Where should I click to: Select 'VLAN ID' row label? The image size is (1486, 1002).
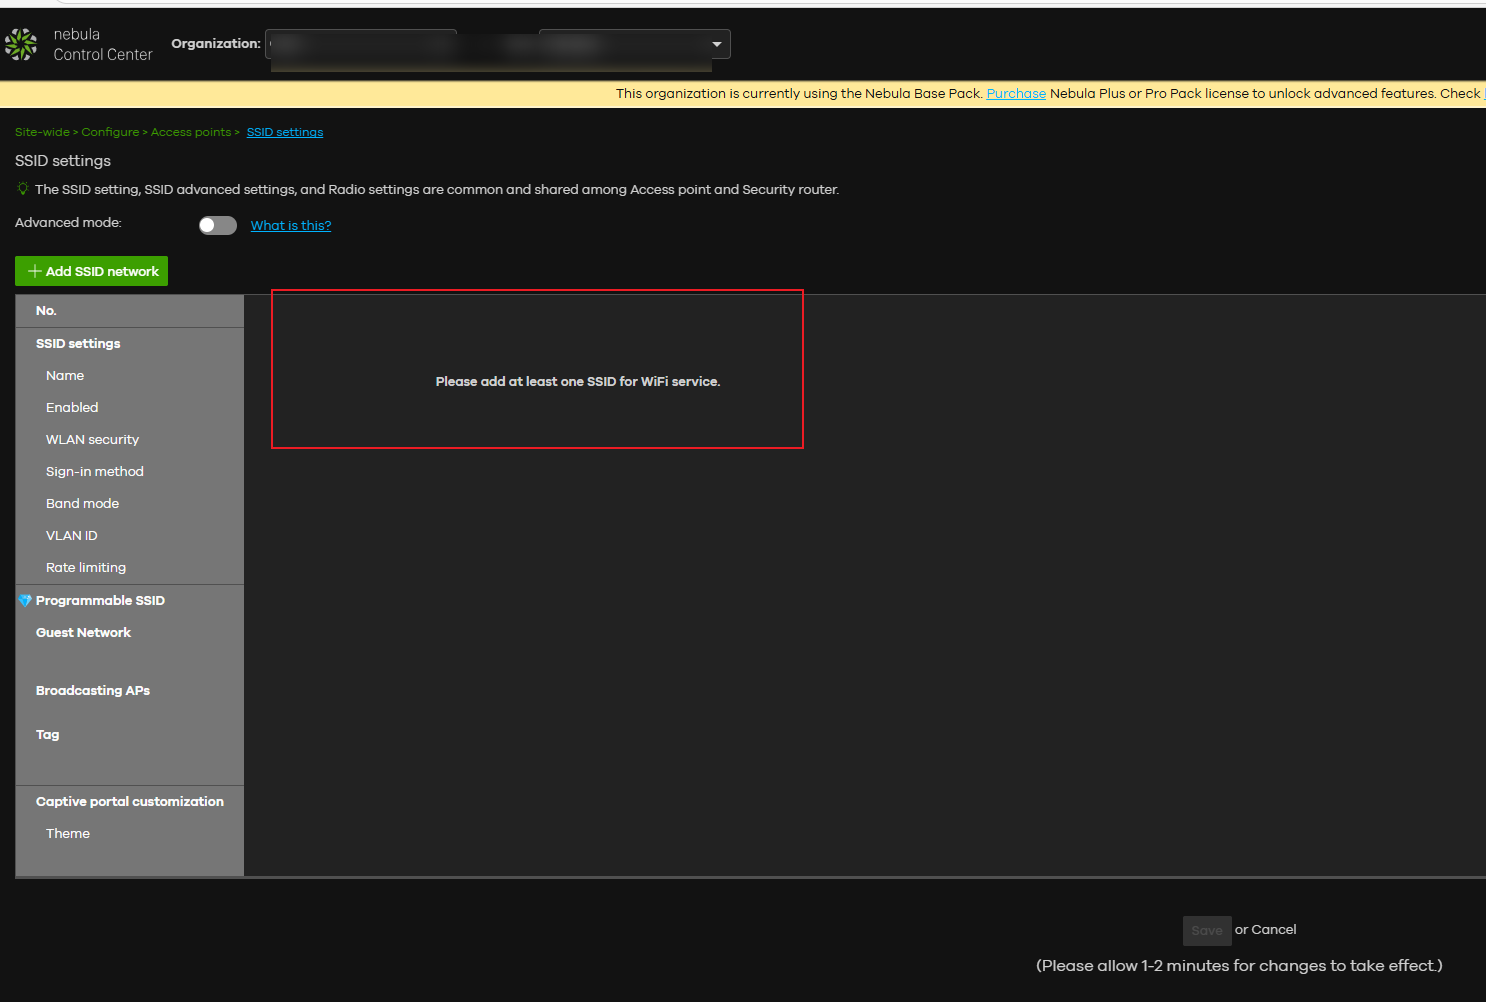tap(72, 535)
